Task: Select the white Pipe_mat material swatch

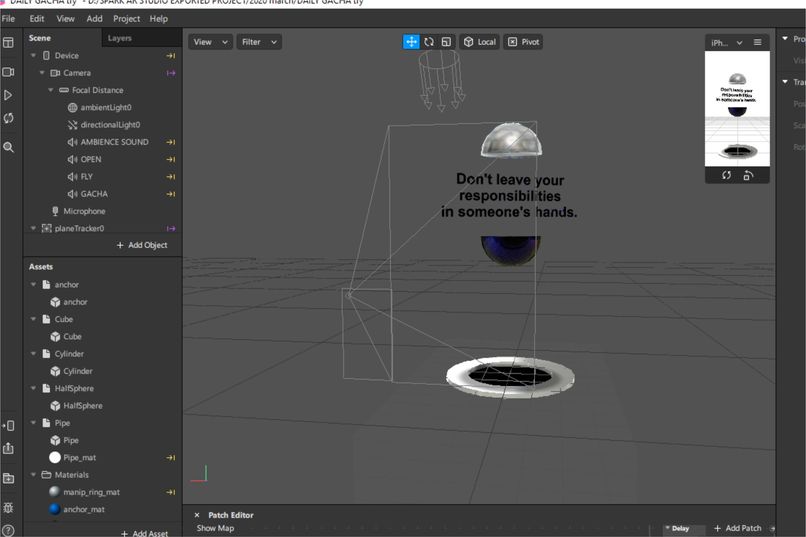Action: (55, 457)
